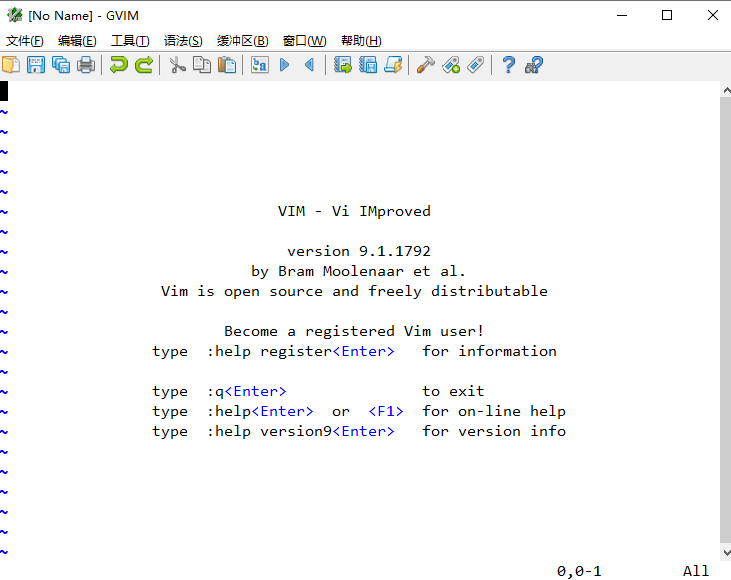731x580 pixels.
Task: Copy selection to clipboard icon
Action: pos(202,65)
